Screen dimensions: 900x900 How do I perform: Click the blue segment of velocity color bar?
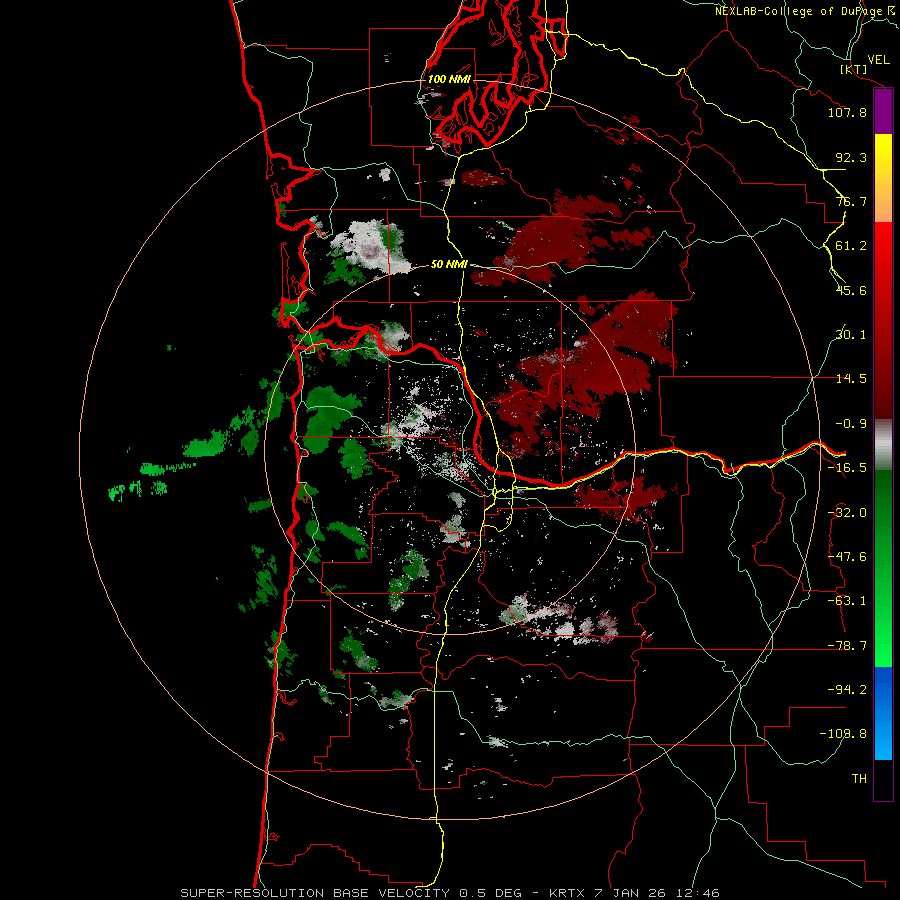click(883, 713)
